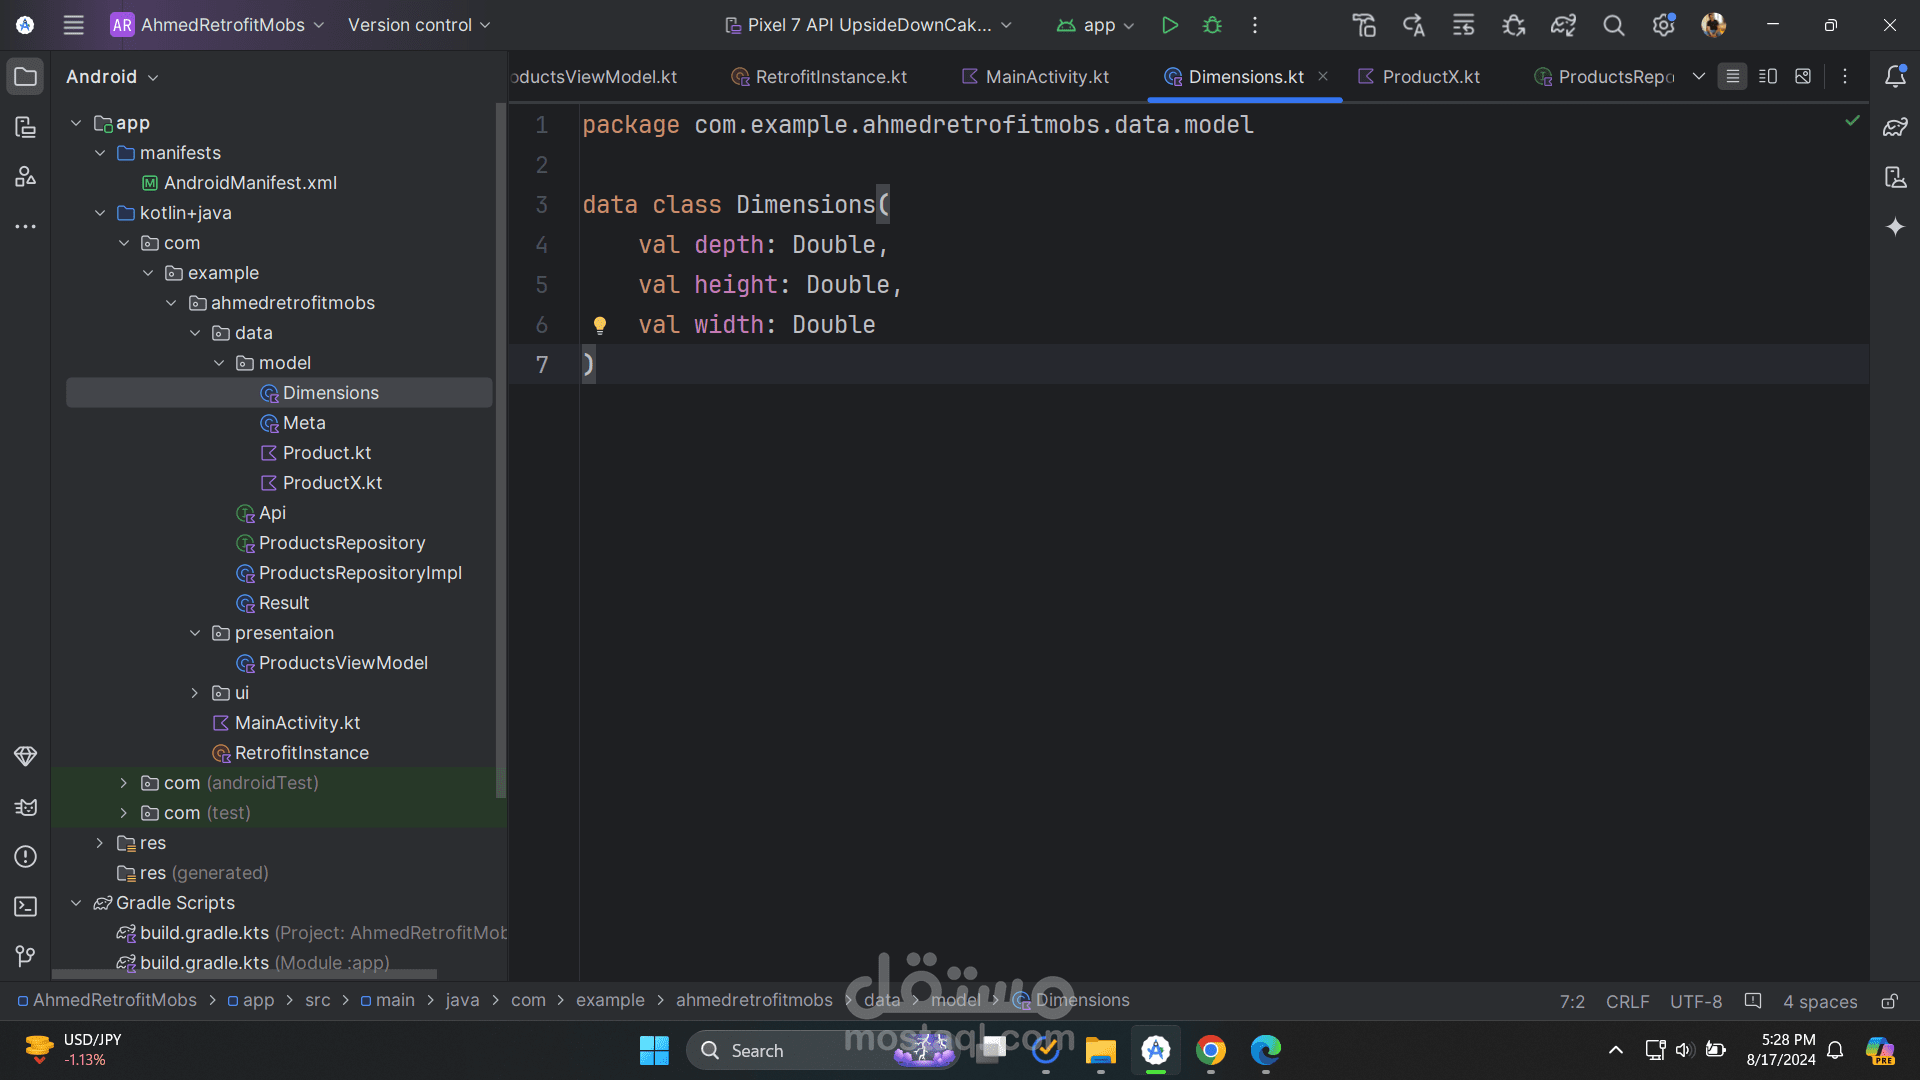Toggle the file read-only lock icon
Viewport: 1920px width, 1080px height.
pos(1889,1001)
